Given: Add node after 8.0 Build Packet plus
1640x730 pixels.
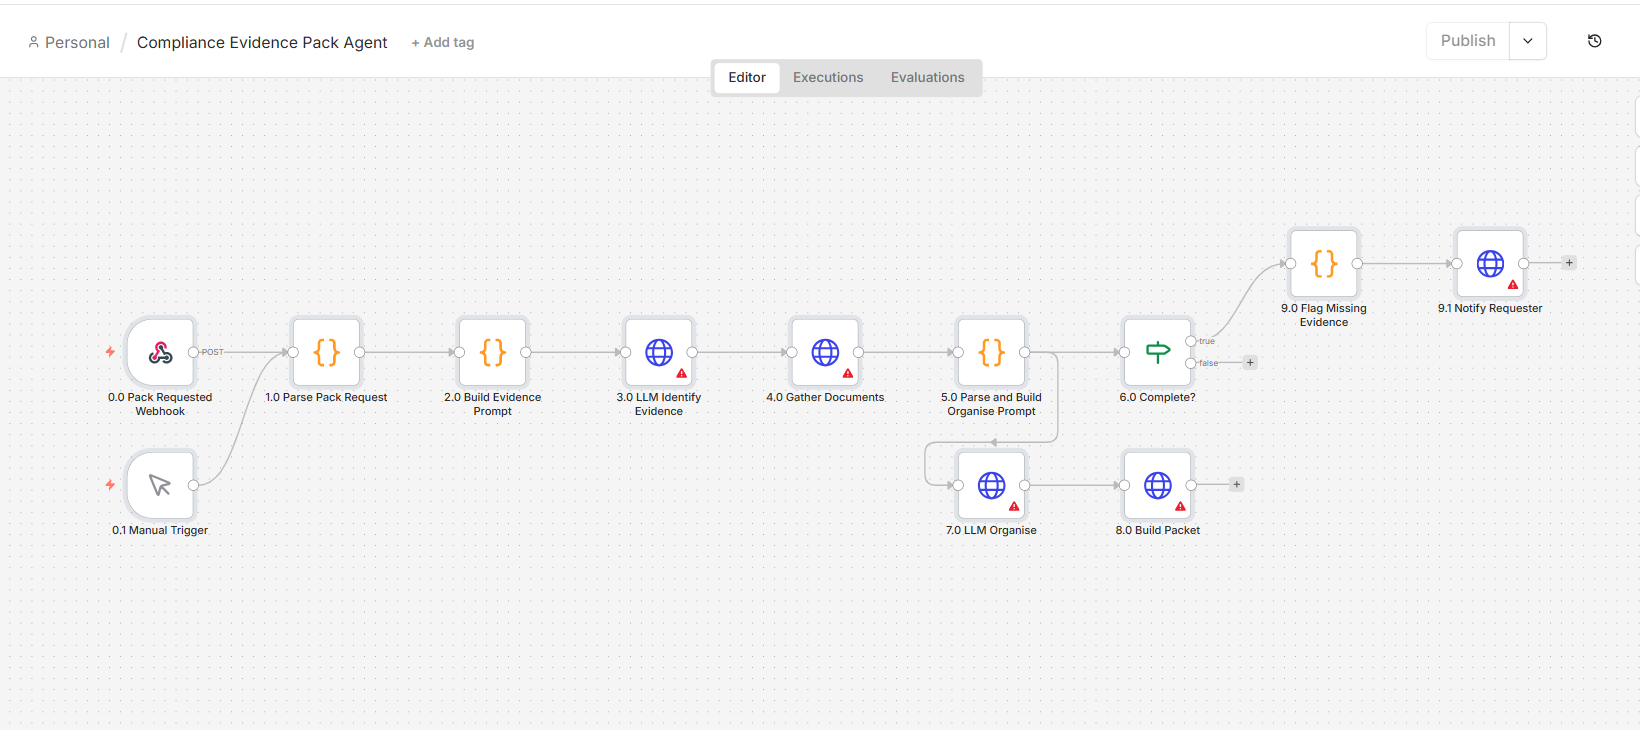Looking at the screenshot, I should (x=1237, y=485).
